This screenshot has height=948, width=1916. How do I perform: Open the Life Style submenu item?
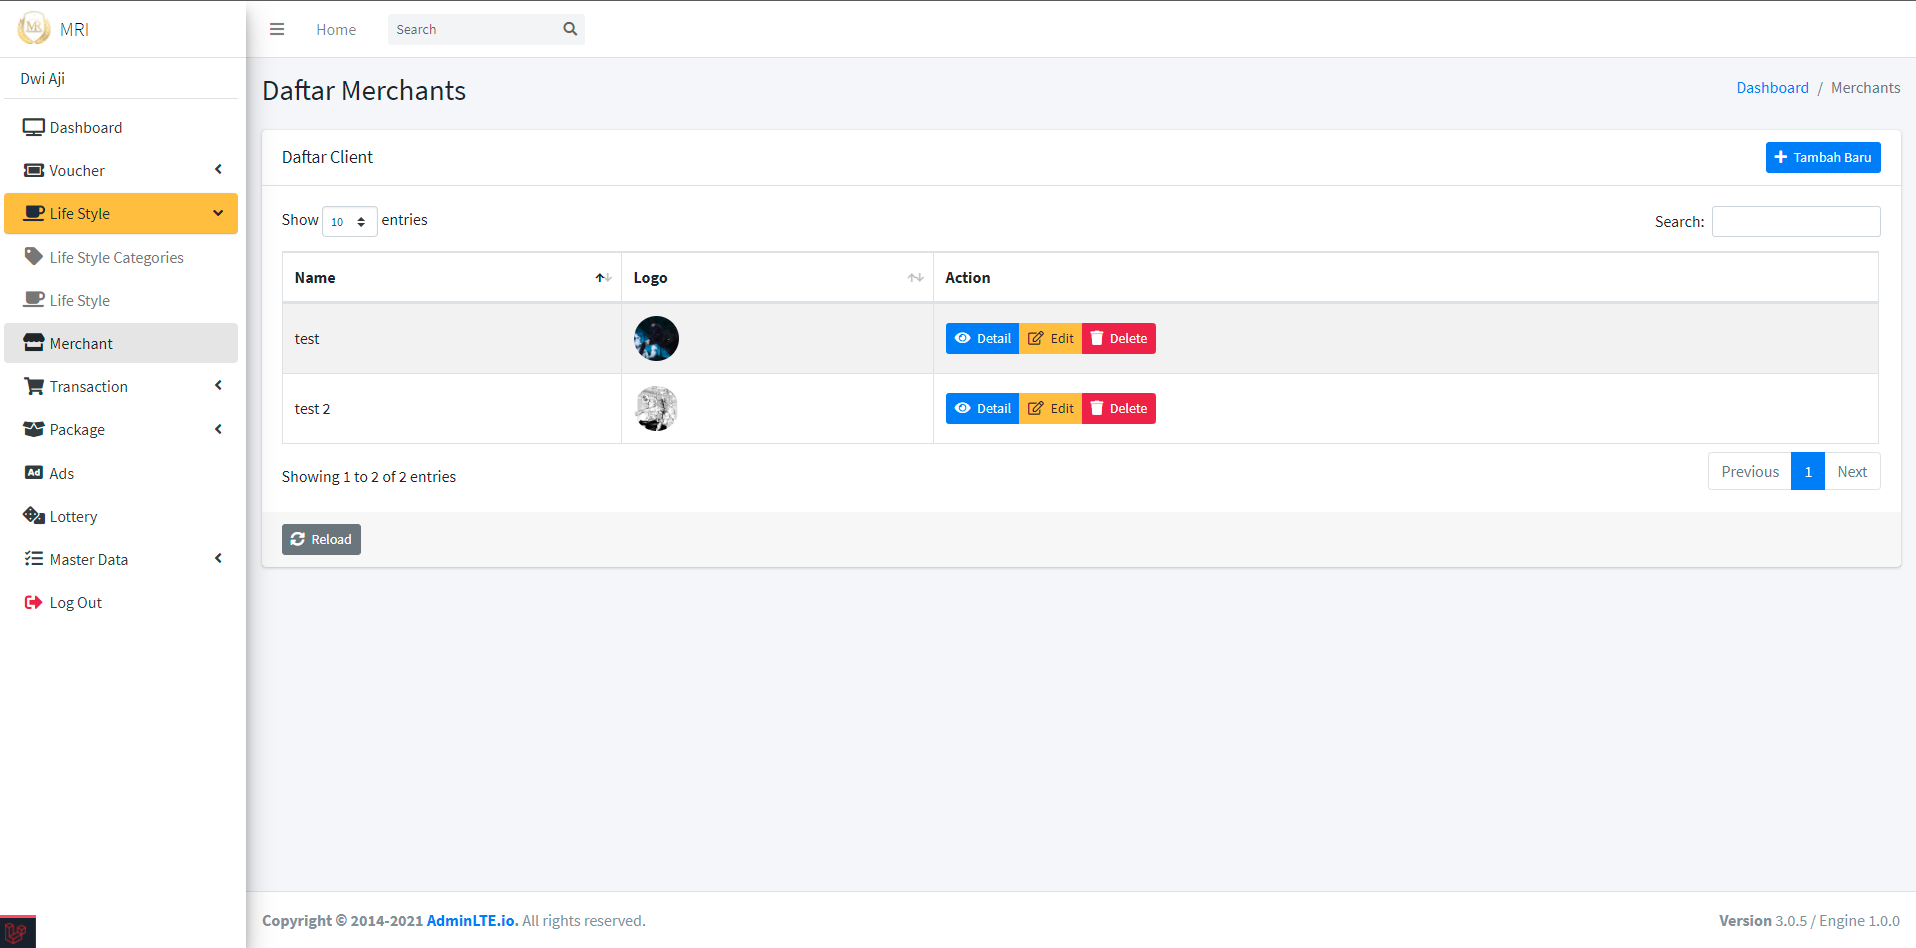coord(121,300)
